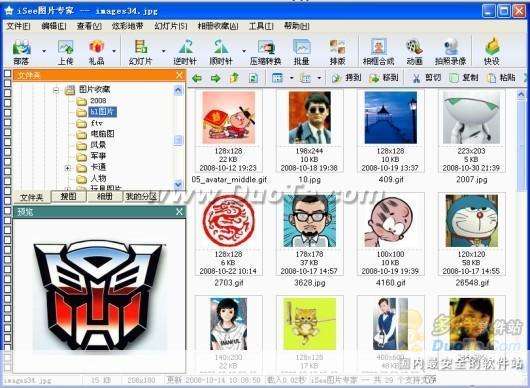Switch to the 我的分区 tab

click(141, 196)
